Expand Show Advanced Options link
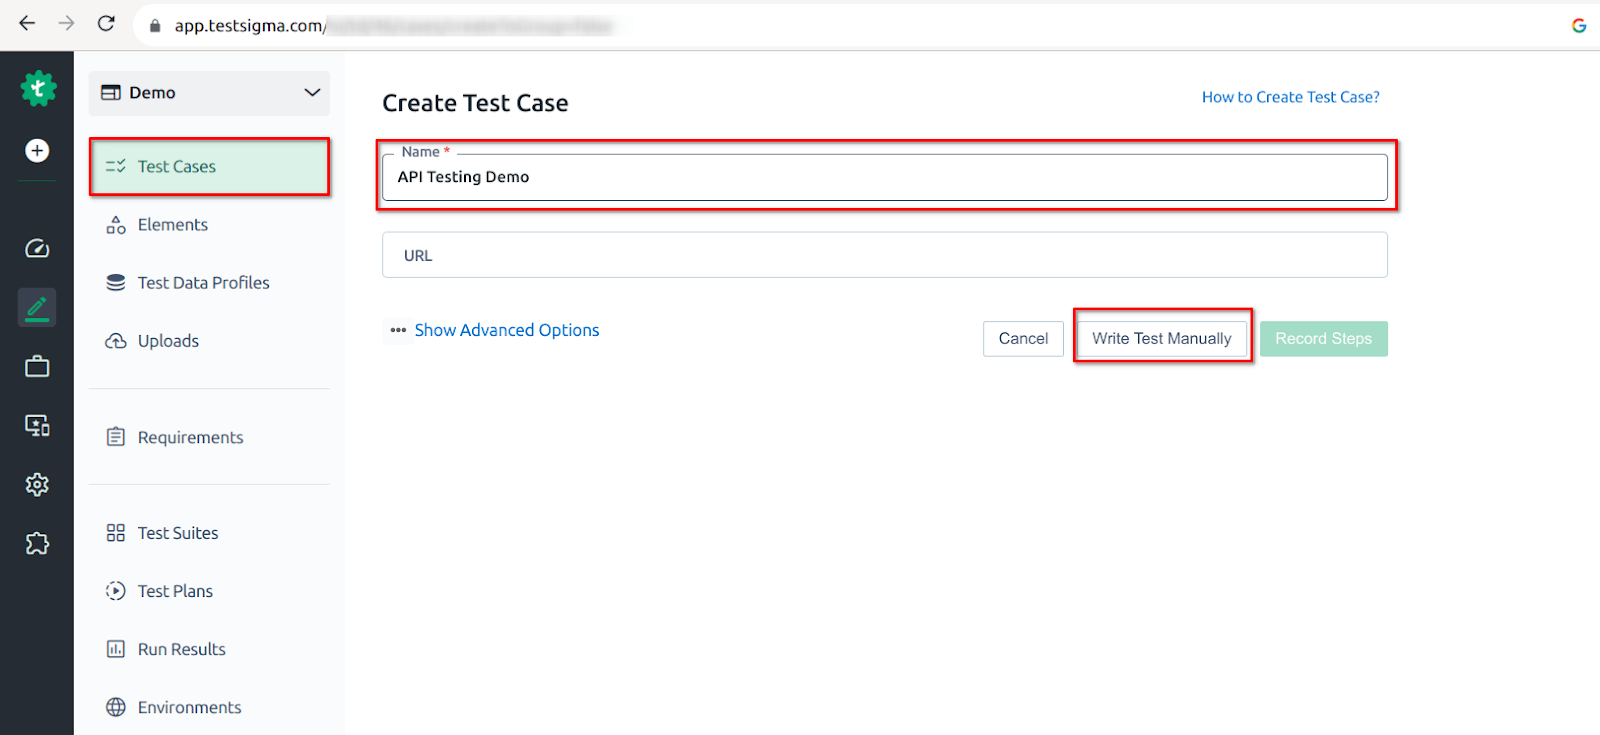 507,330
